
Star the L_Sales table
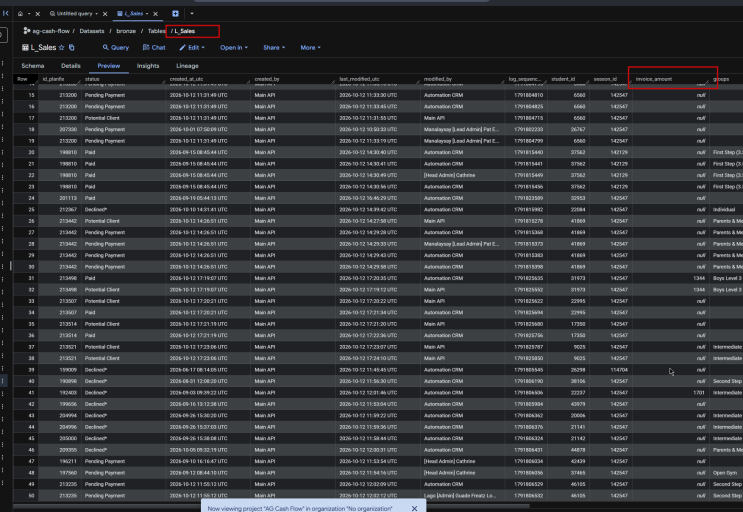pos(62,47)
